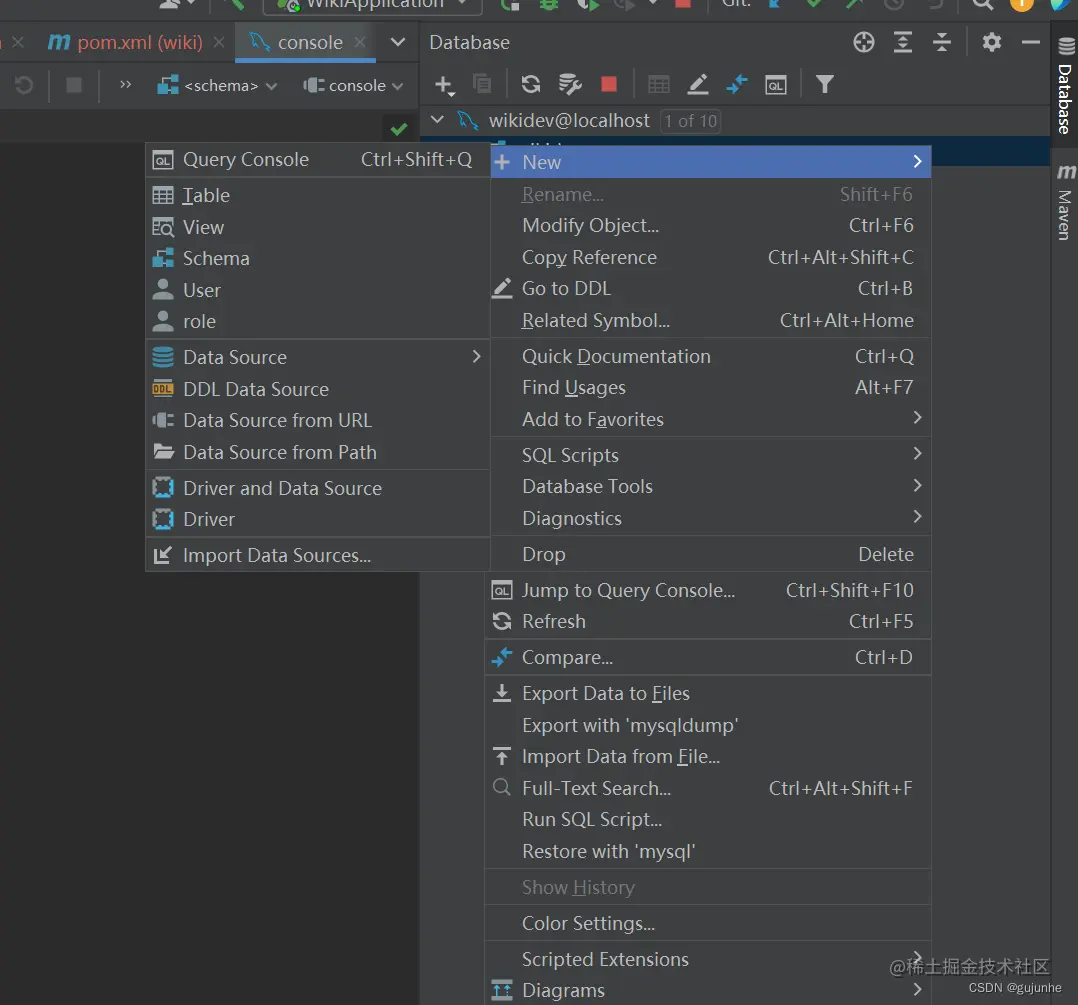This screenshot has height=1005, width=1078.
Task: Click the gray stop square in console toolbar
Action: click(74, 85)
